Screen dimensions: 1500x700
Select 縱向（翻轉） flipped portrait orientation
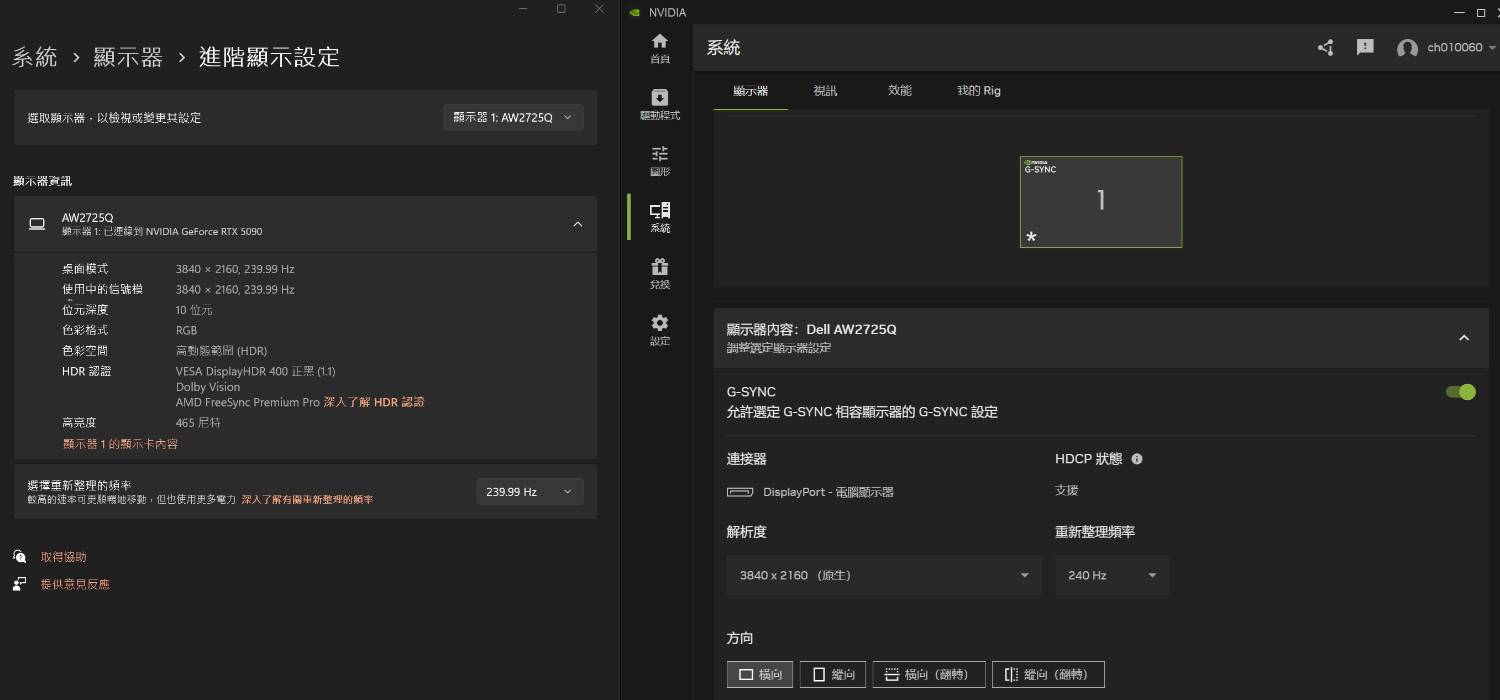click(1048, 675)
